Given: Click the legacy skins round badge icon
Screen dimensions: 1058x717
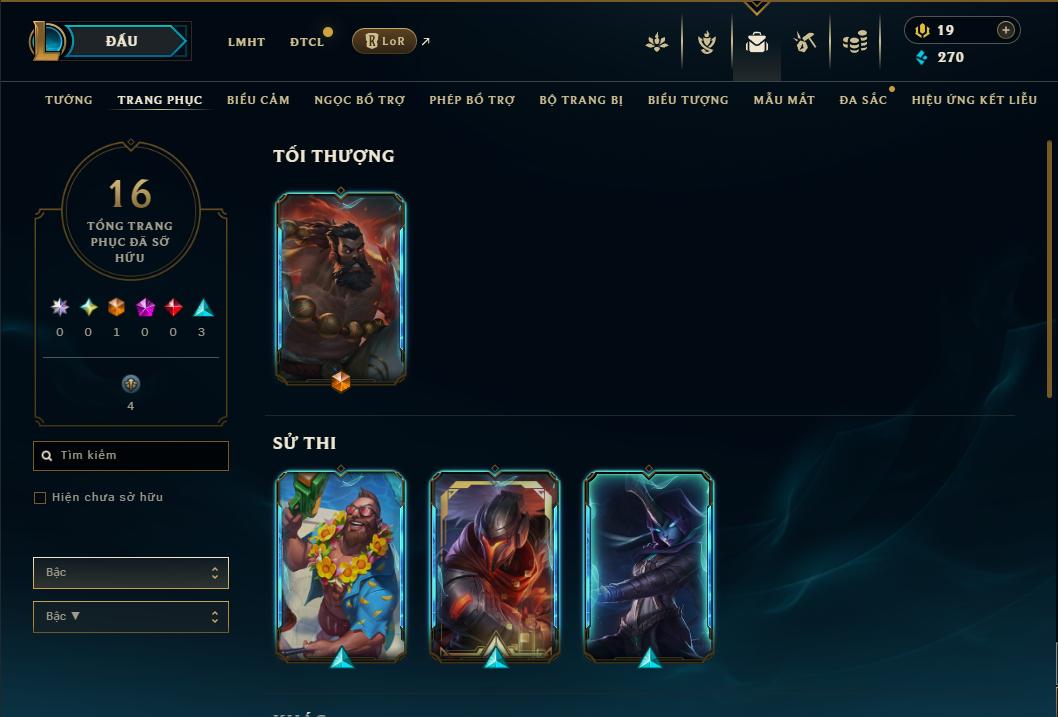Looking at the screenshot, I should click(130, 384).
